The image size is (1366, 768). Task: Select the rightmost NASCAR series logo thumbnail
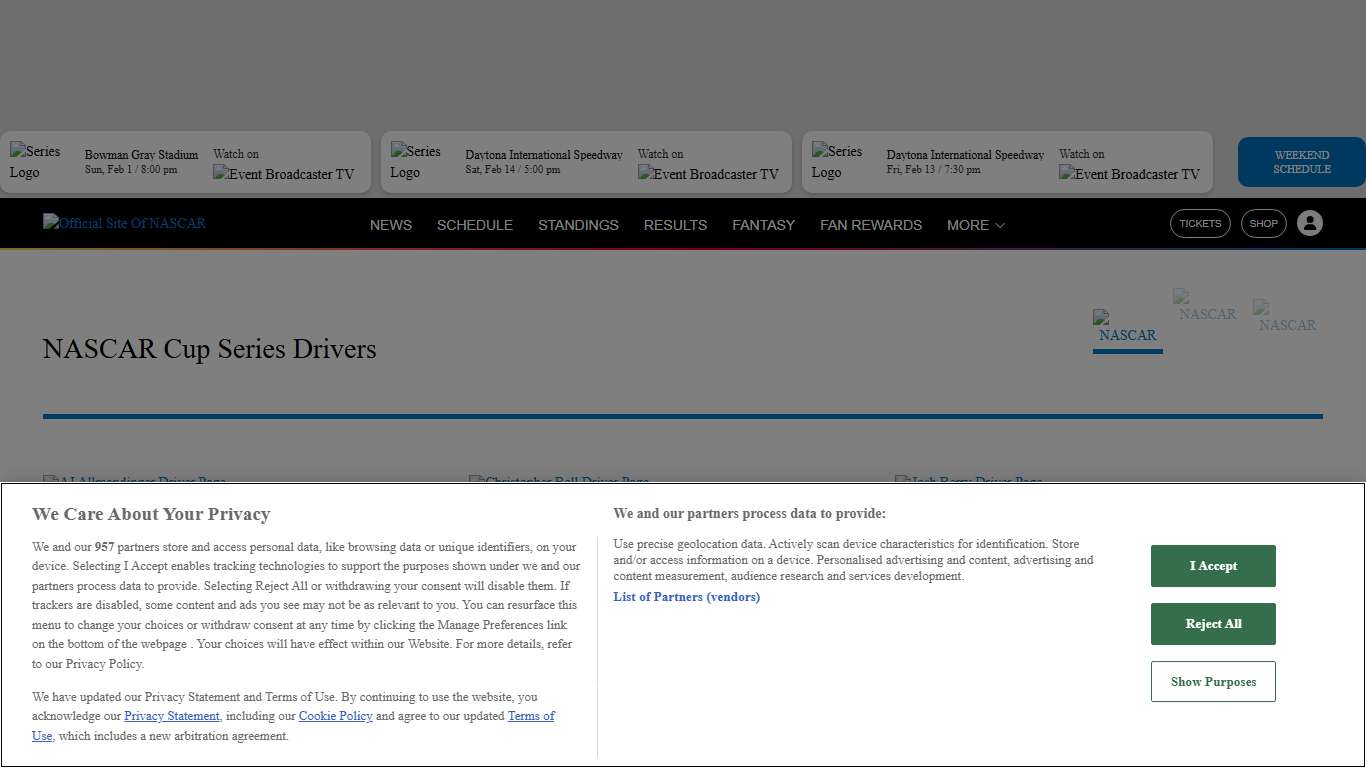(1285, 317)
